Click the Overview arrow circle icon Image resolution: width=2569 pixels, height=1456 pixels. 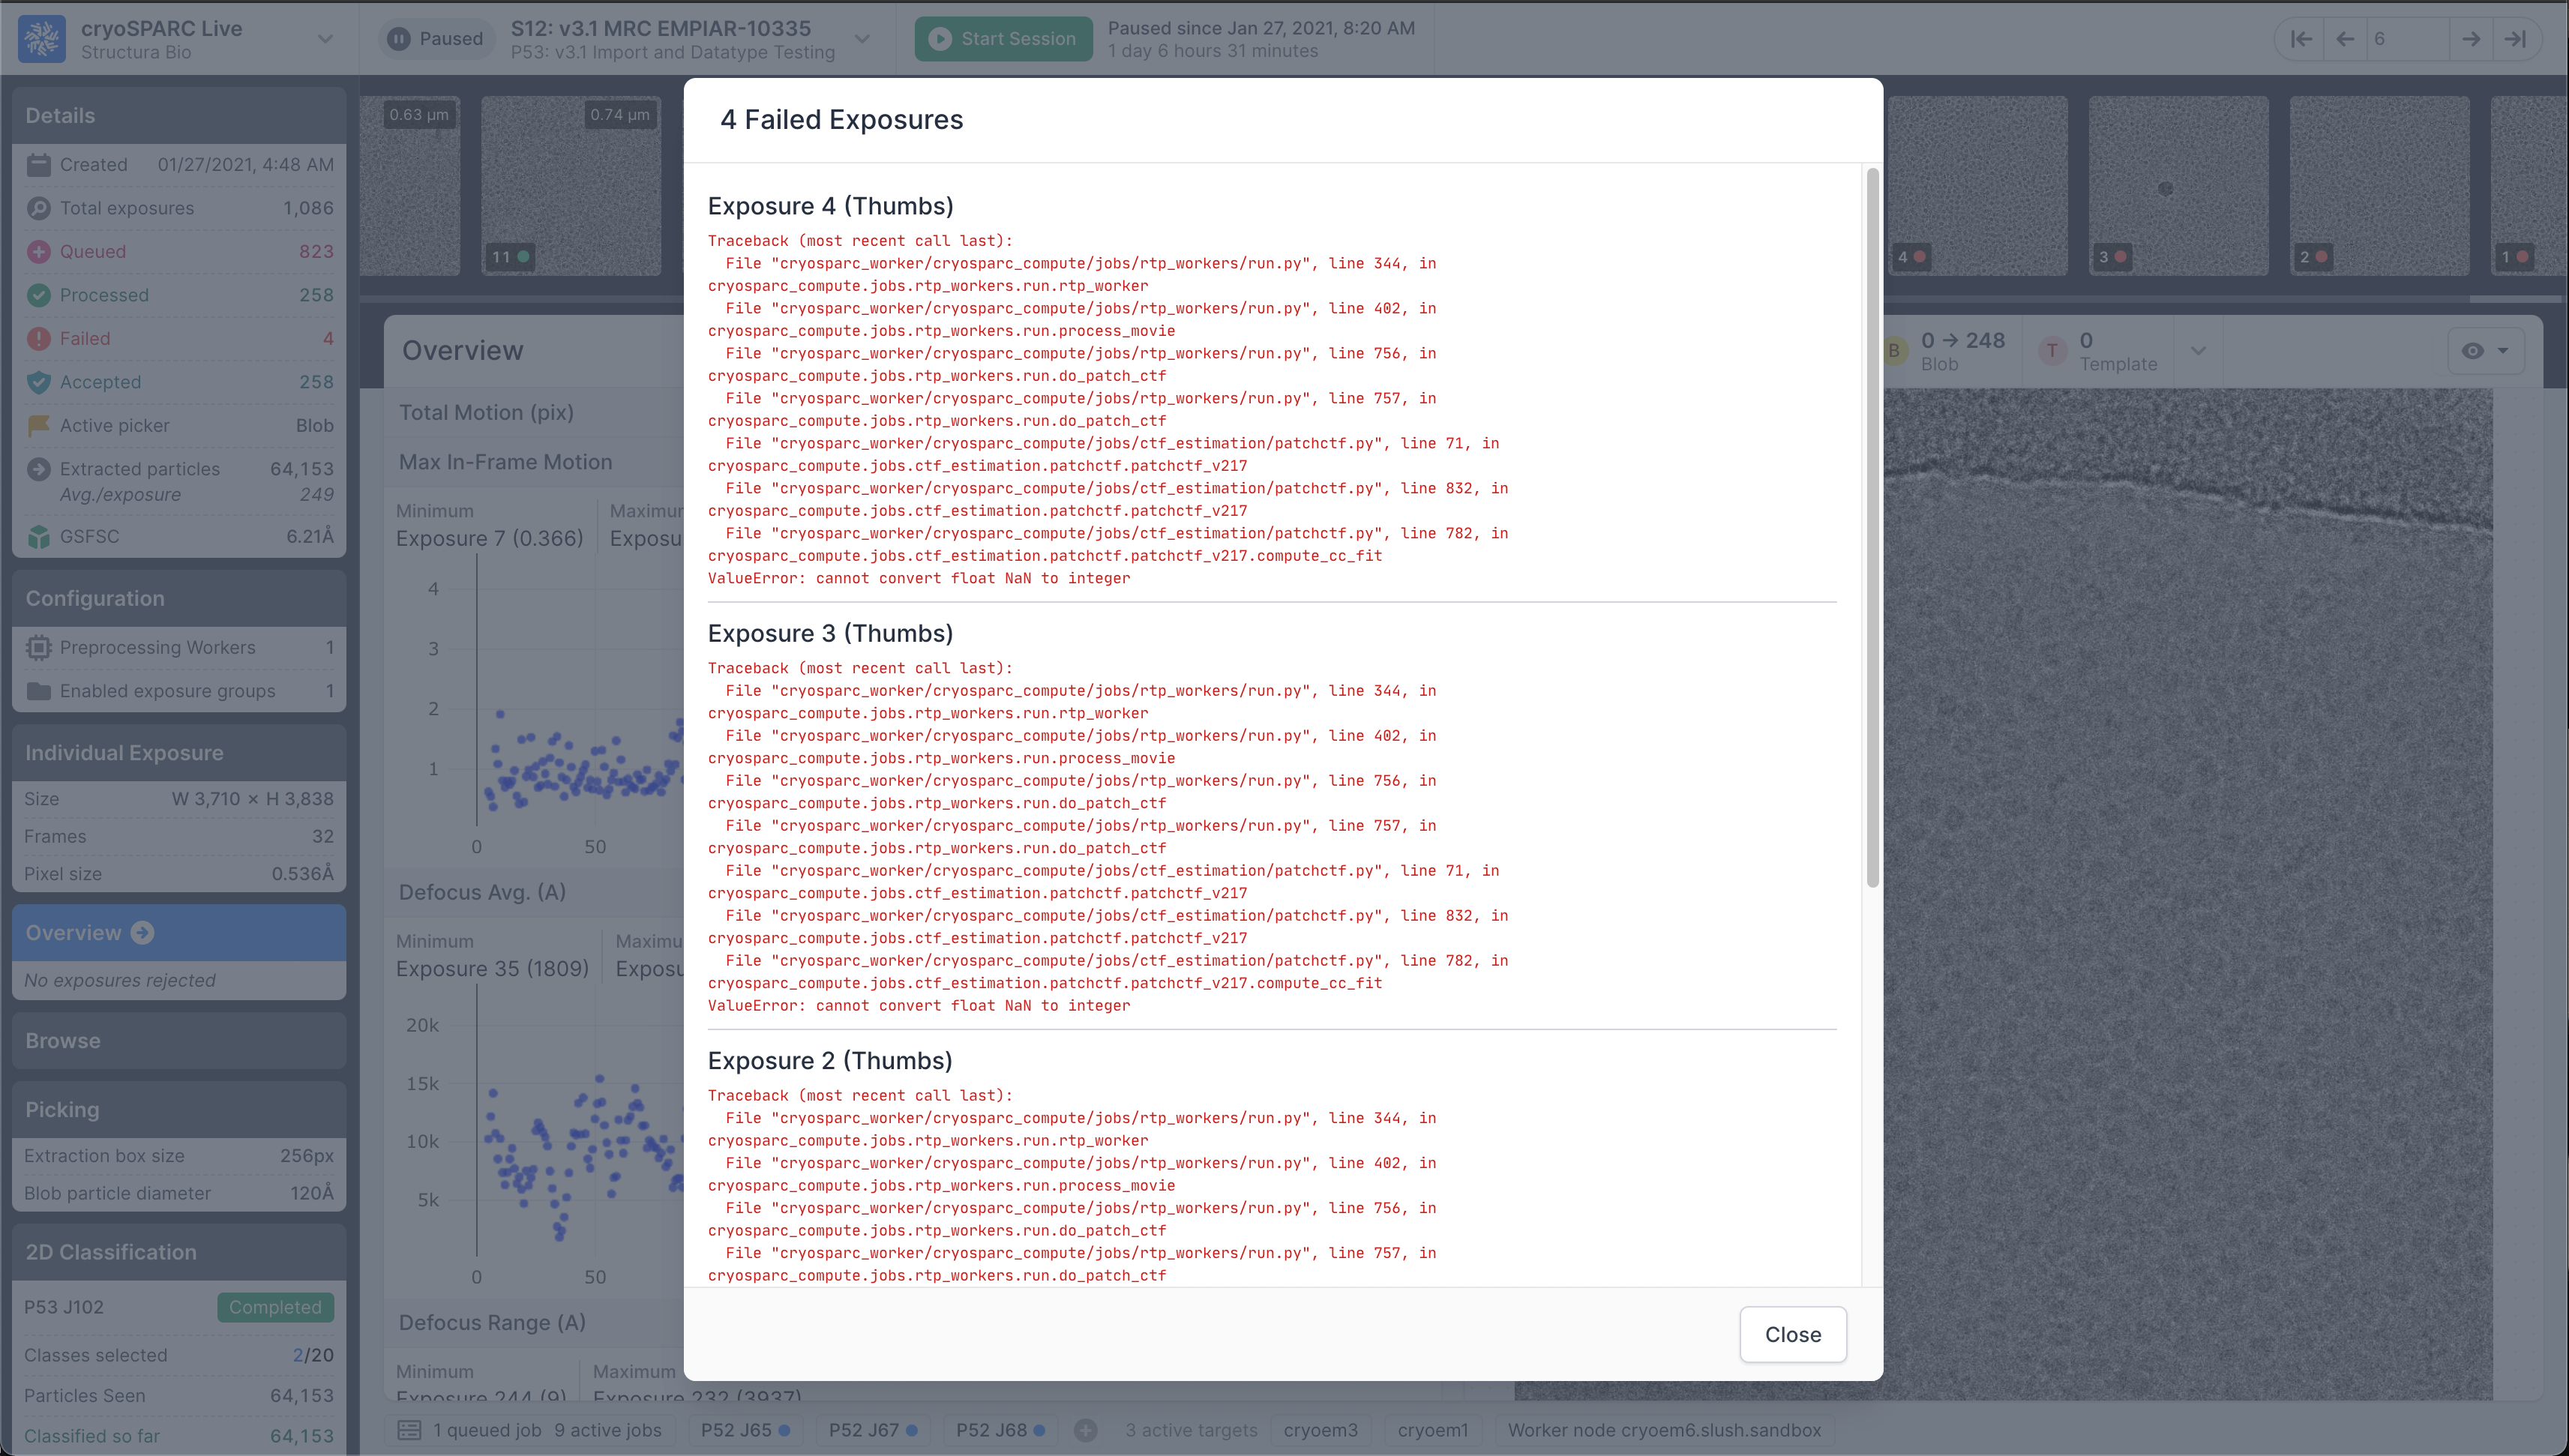pyautogui.click(x=143, y=933)
